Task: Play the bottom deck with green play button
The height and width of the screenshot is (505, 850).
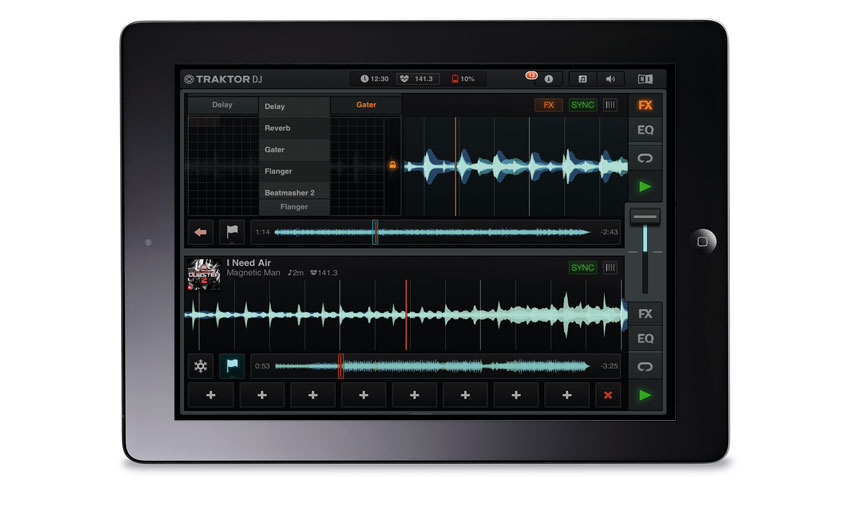Action: point(645,395)
